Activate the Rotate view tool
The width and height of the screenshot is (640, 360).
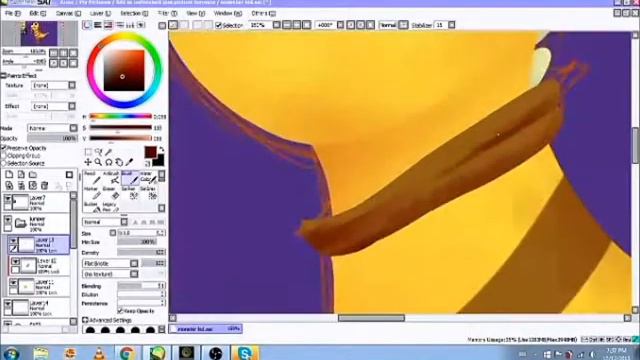(x=109, y=162)
